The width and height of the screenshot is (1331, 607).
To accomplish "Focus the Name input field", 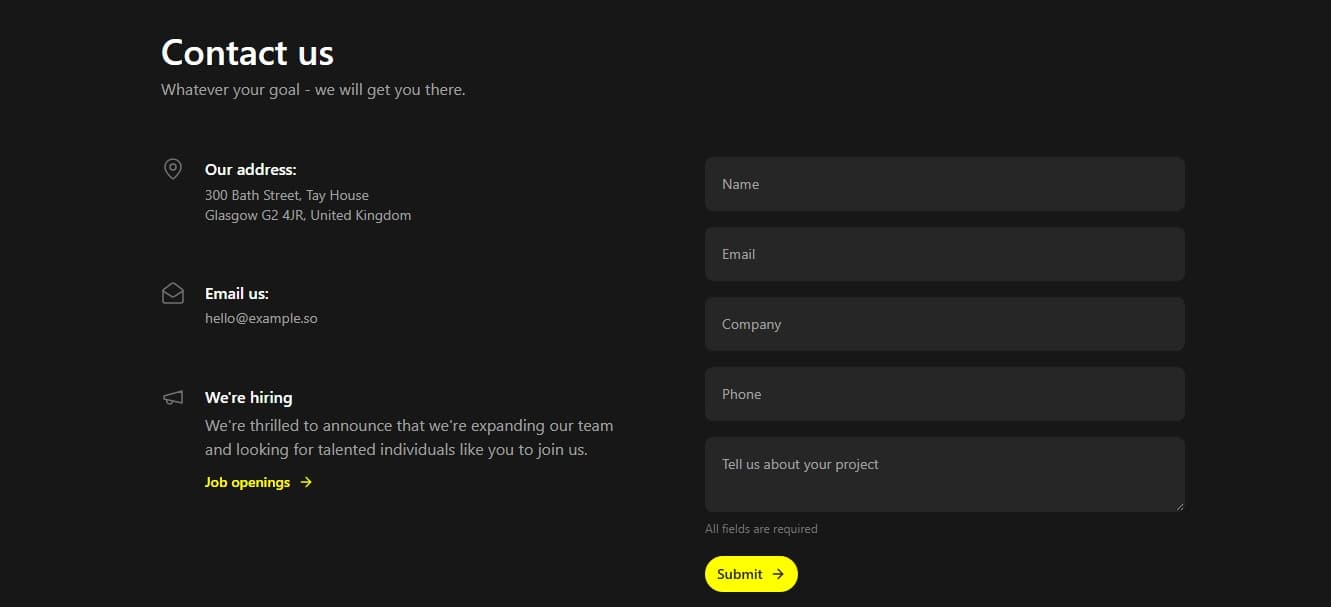I will 944,184.
